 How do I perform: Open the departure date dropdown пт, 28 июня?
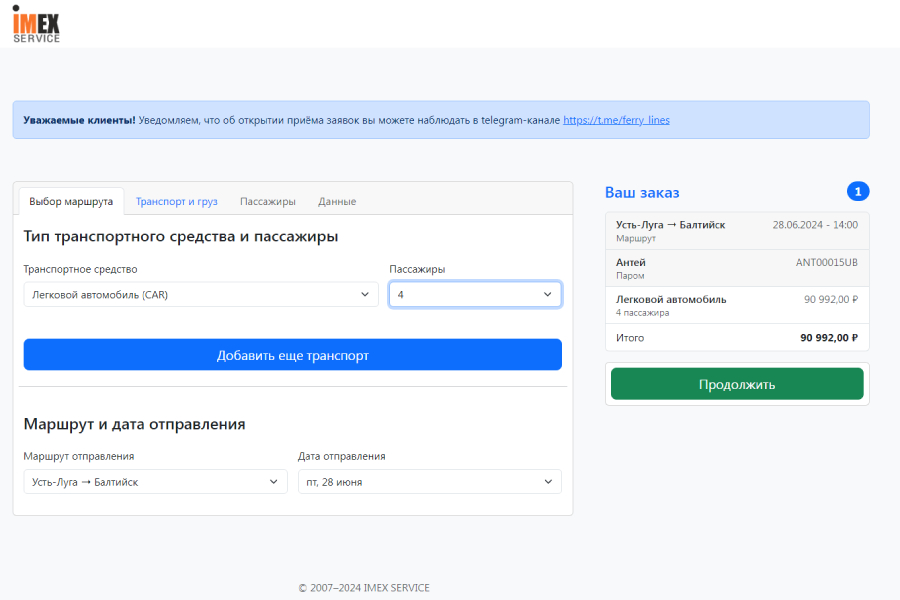pos(429,482)
